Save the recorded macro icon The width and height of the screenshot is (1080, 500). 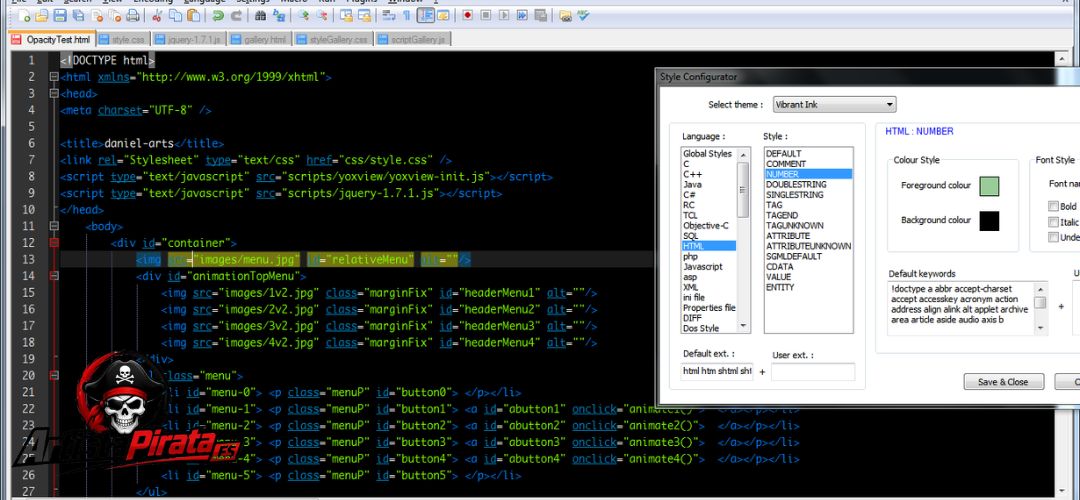click(540, 15)
